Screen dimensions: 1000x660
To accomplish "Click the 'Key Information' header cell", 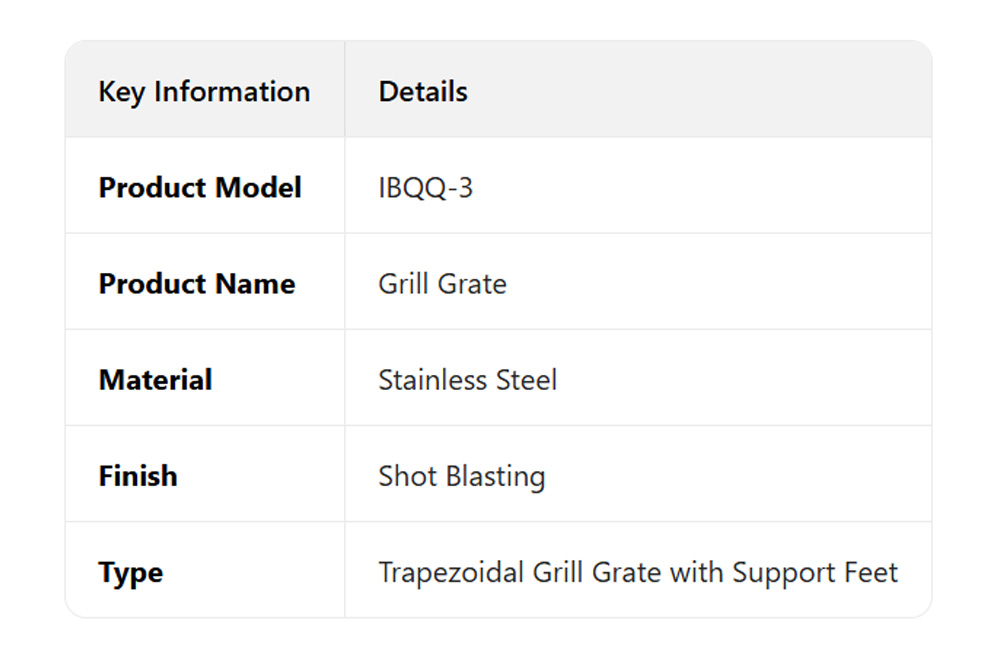I will (204, 91).
